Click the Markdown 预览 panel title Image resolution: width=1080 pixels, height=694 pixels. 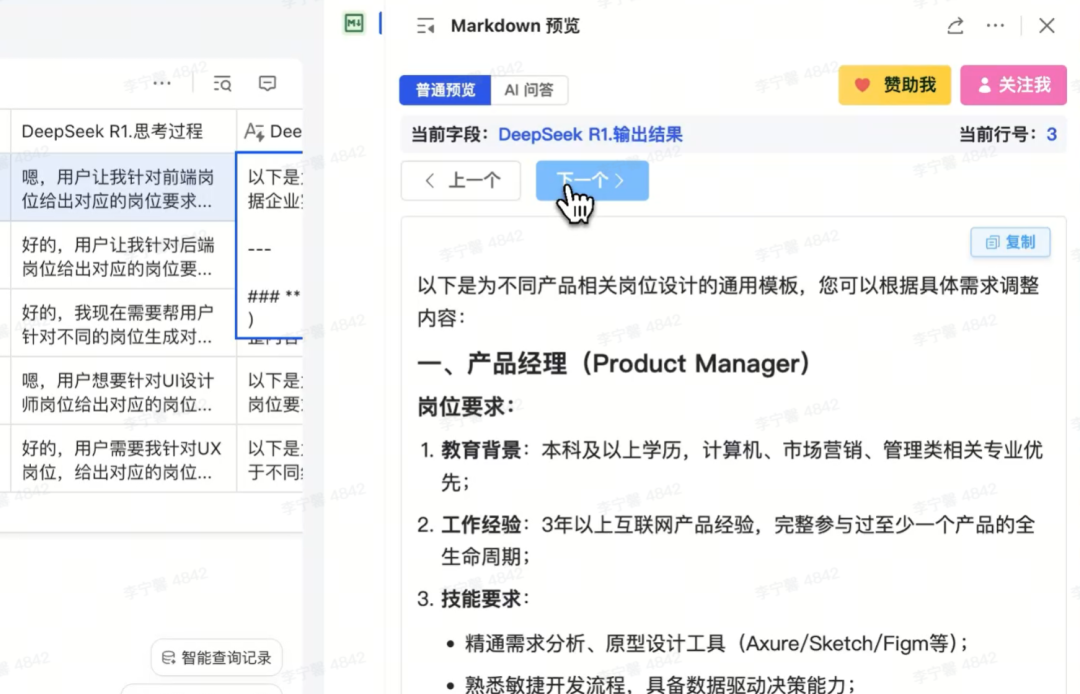click(x=515, y=26)
